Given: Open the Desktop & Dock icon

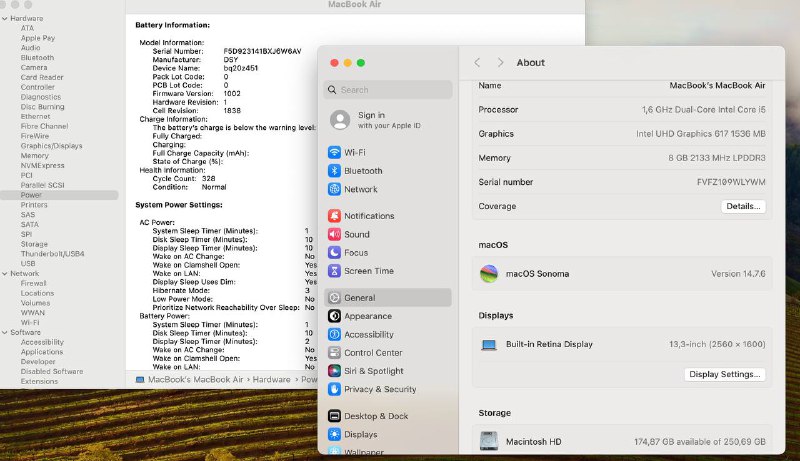Looking at the screenshot, I should (x=334, y=416).
